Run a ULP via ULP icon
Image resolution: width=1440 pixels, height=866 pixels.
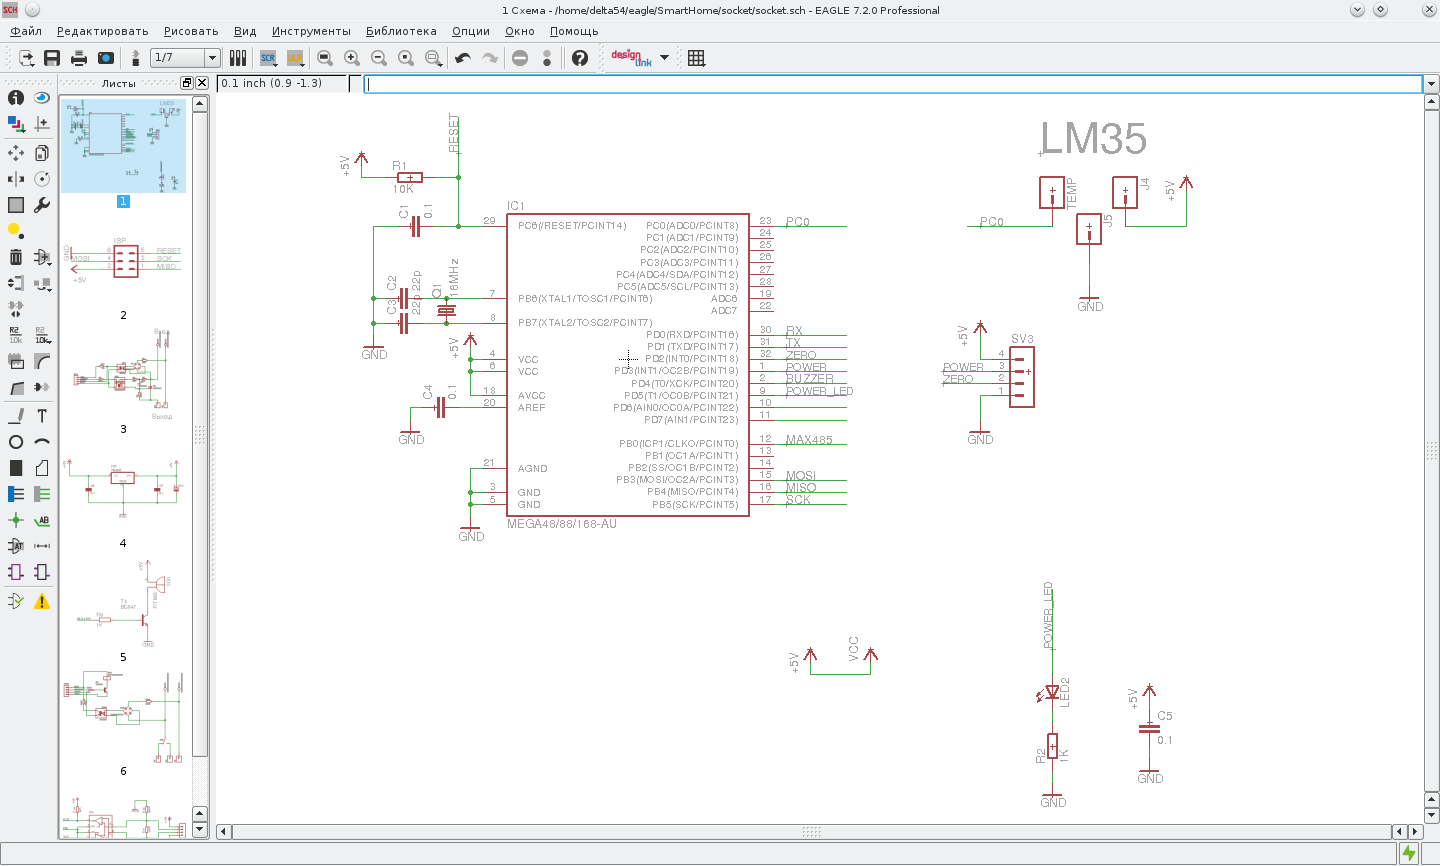(x=295, y=58)
